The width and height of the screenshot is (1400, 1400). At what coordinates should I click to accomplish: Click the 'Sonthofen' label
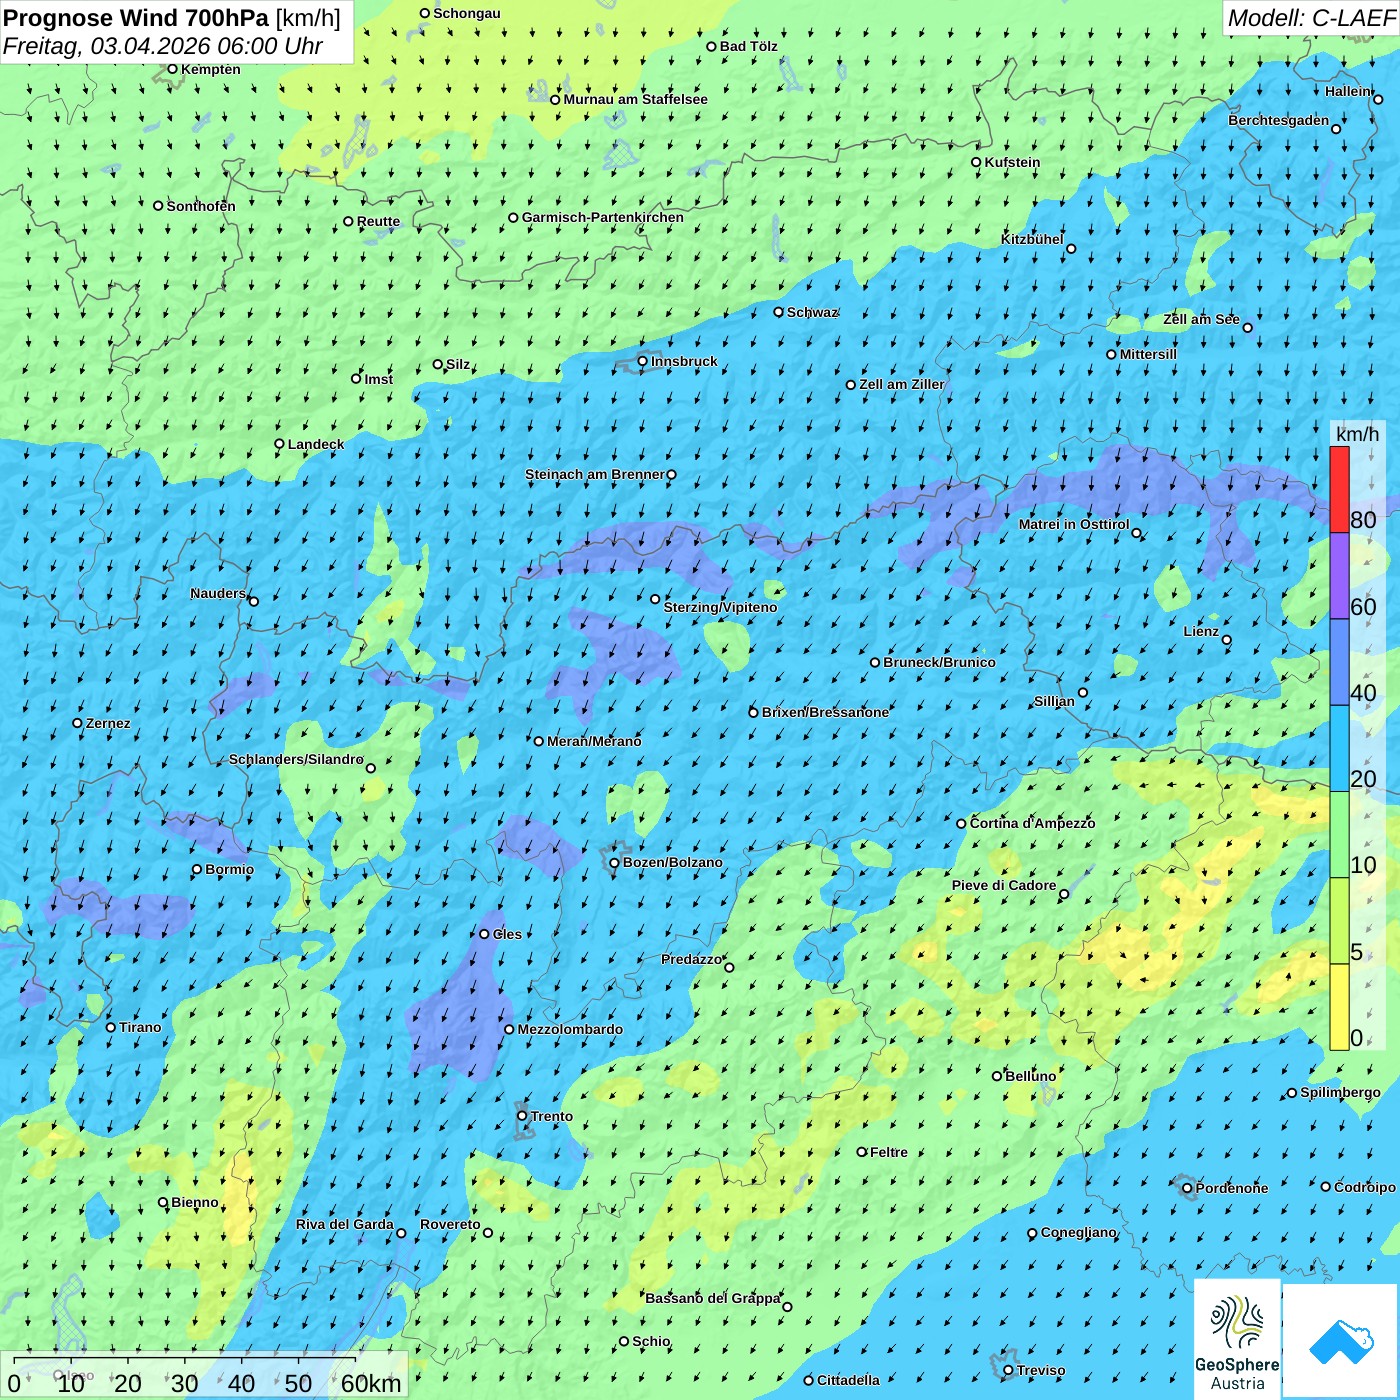[201, 206]
